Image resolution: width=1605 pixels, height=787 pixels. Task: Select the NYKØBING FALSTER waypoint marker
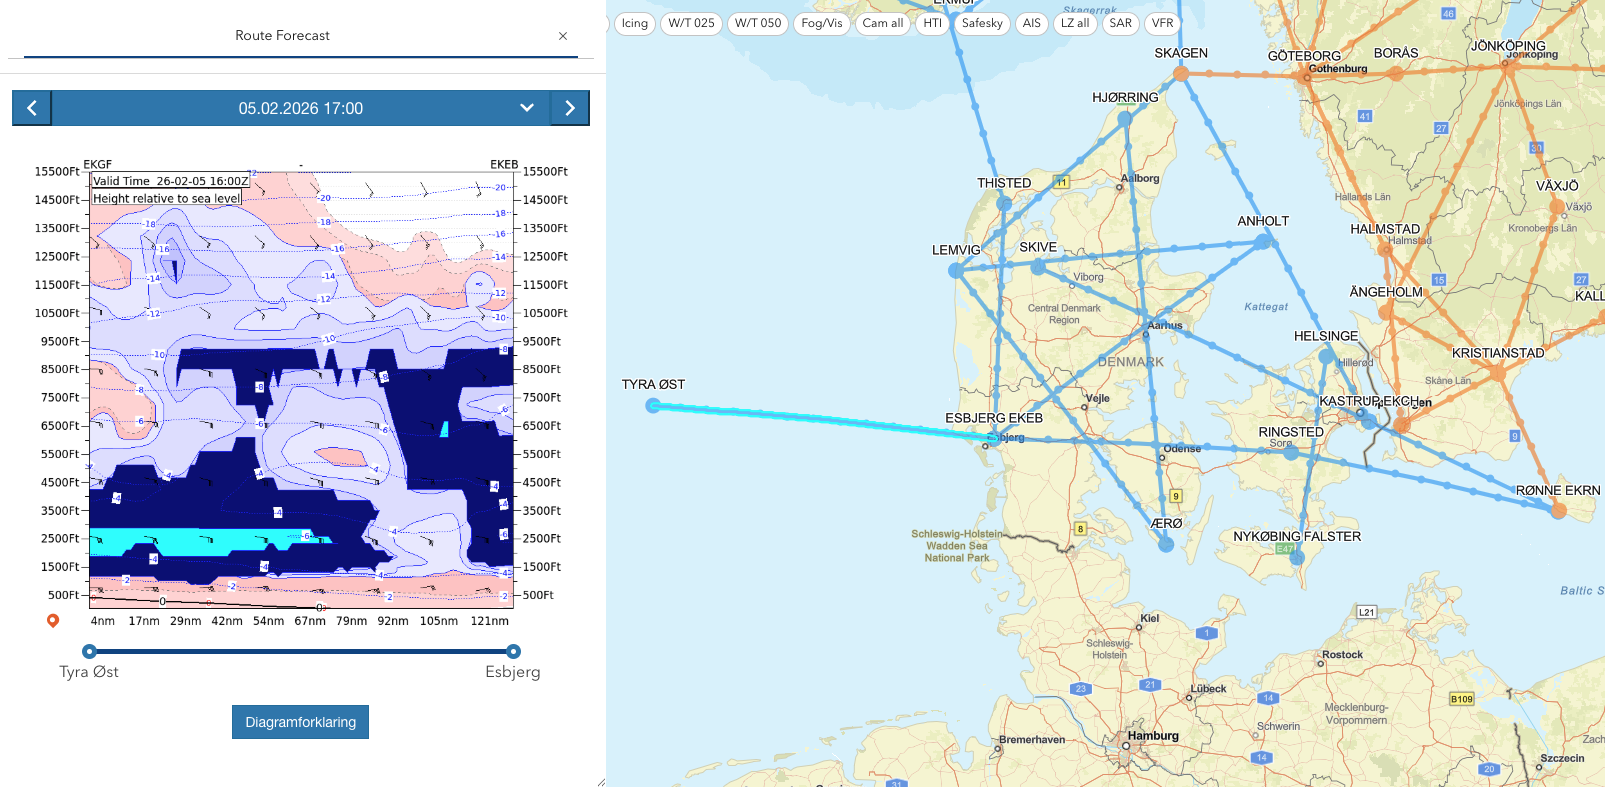tap(1297, 557)
